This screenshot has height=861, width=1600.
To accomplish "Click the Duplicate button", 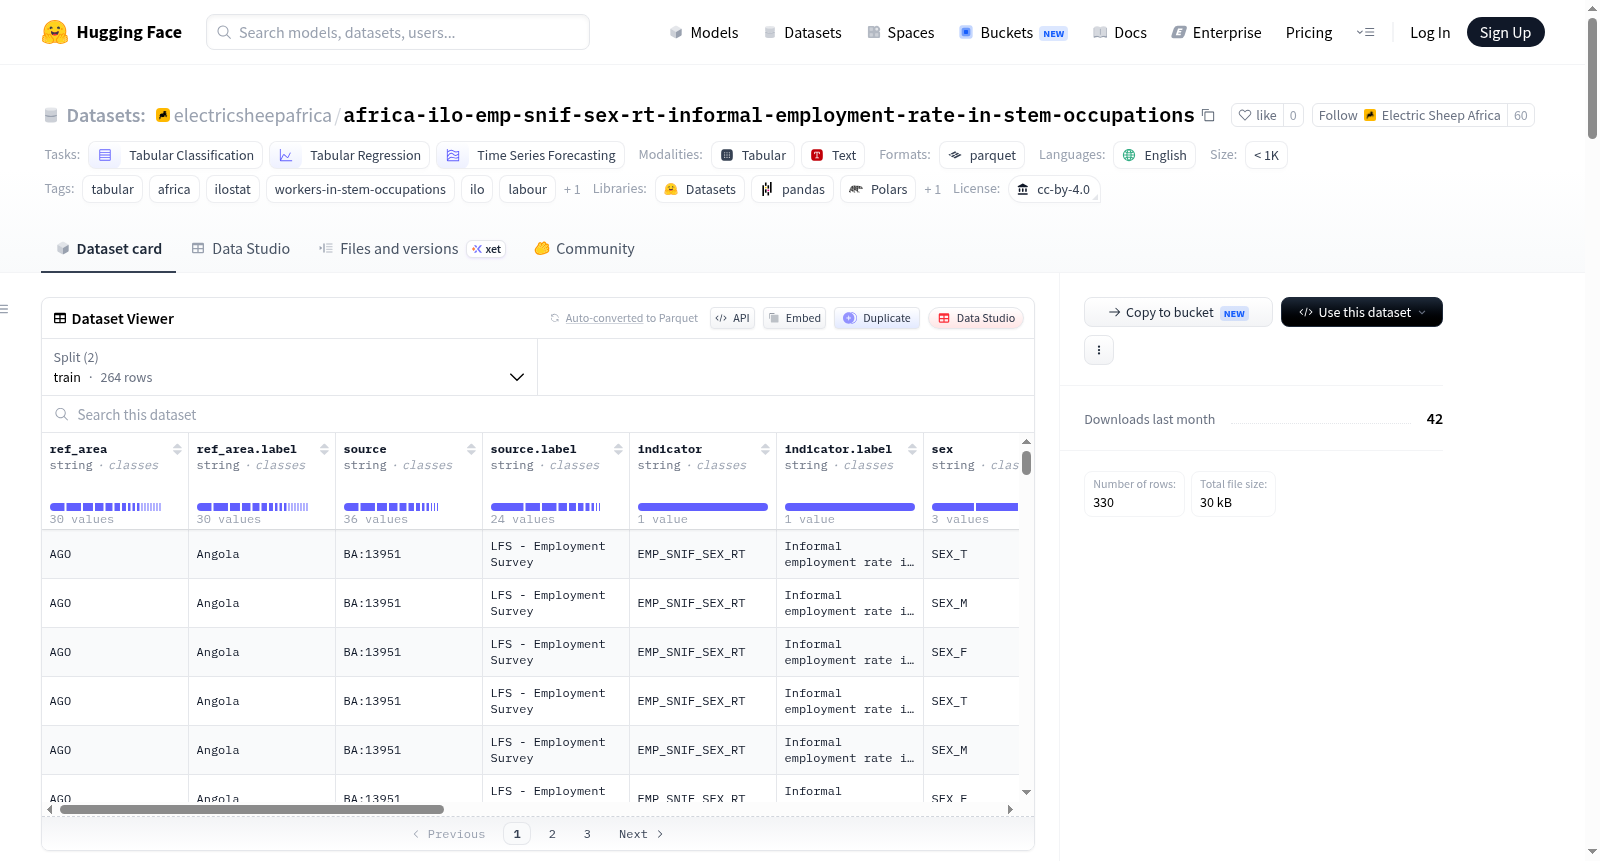I will pyautogui.click(x=877, y=318).
